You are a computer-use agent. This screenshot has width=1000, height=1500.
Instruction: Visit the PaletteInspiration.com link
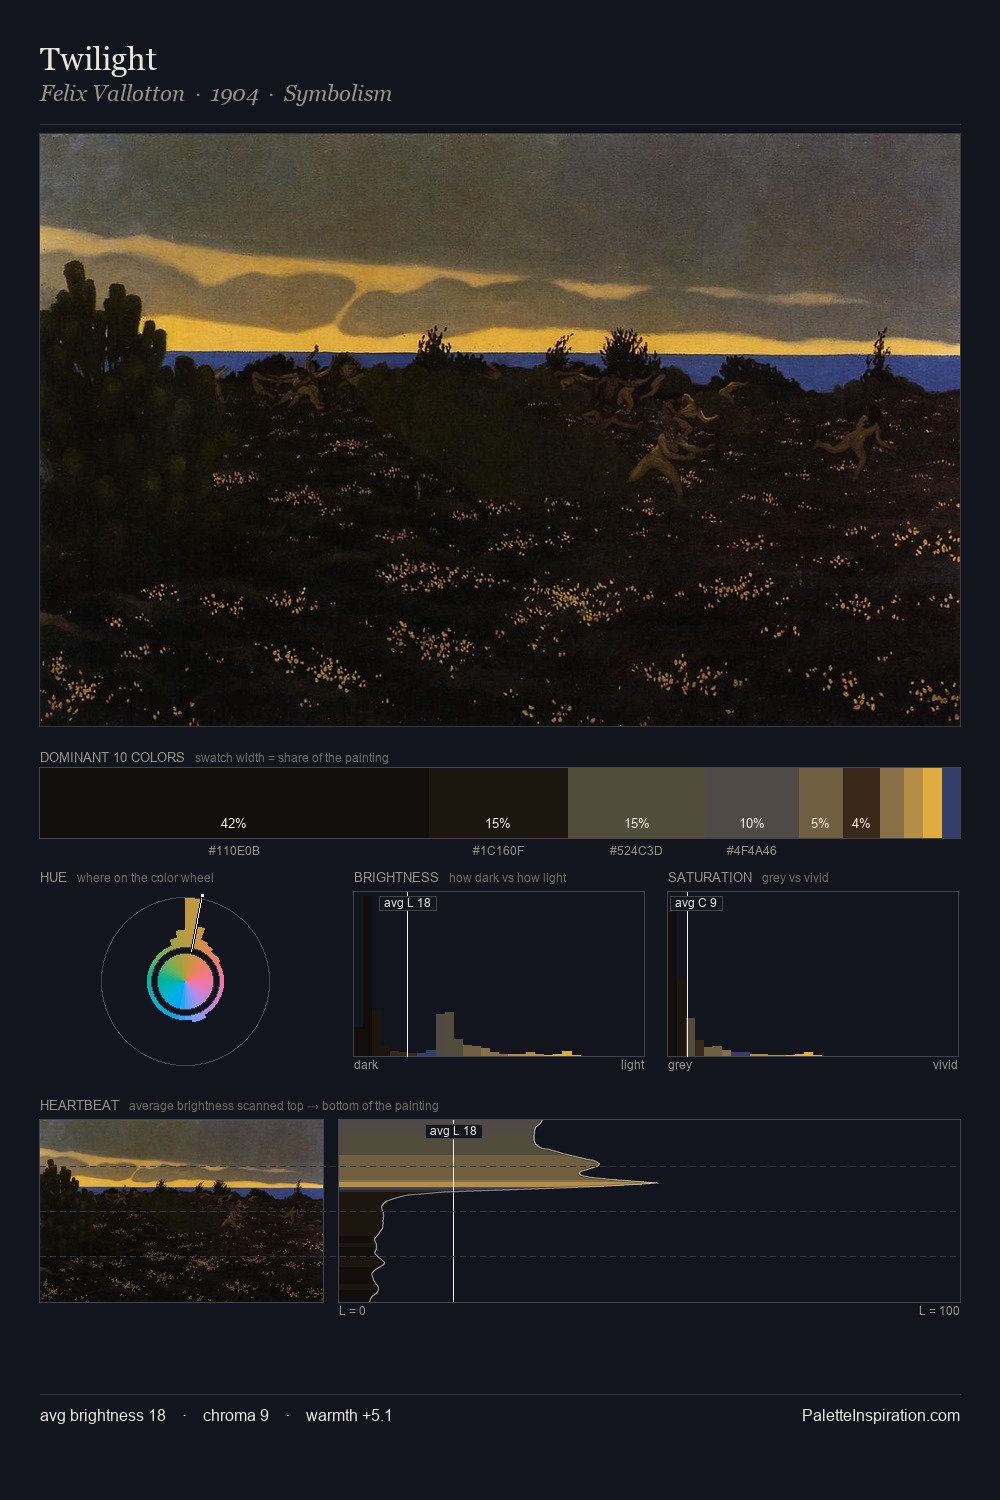pos(881,1415)
